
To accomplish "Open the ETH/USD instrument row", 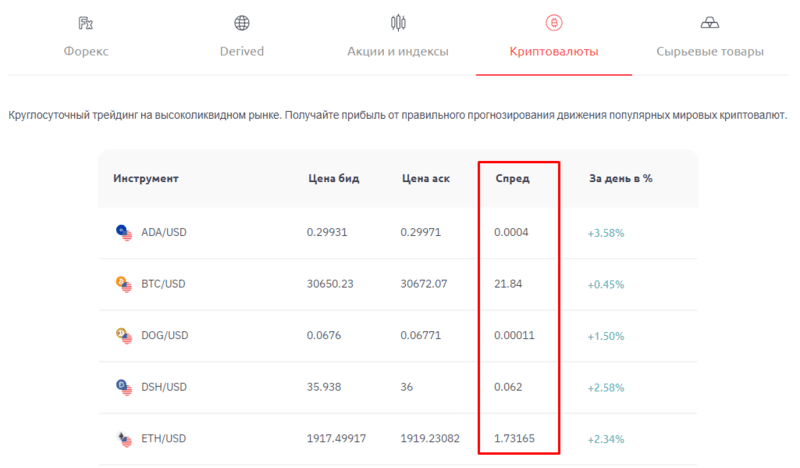I will click(398, 439).
